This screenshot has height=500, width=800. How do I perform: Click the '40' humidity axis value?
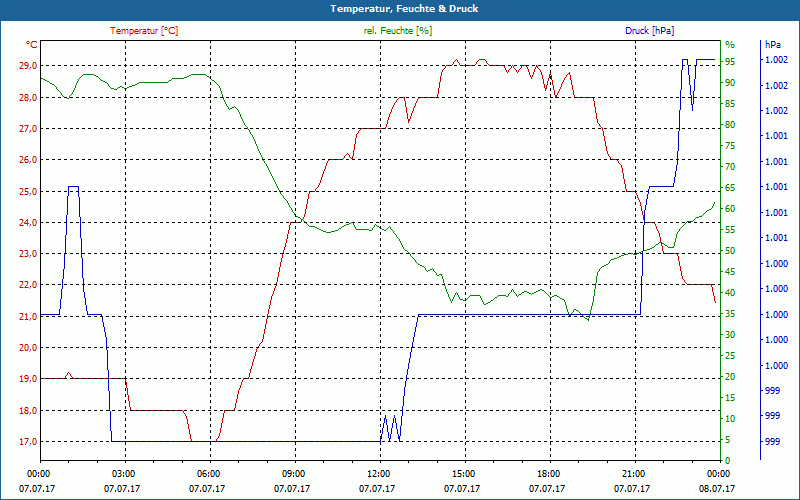tap(730, 293)
